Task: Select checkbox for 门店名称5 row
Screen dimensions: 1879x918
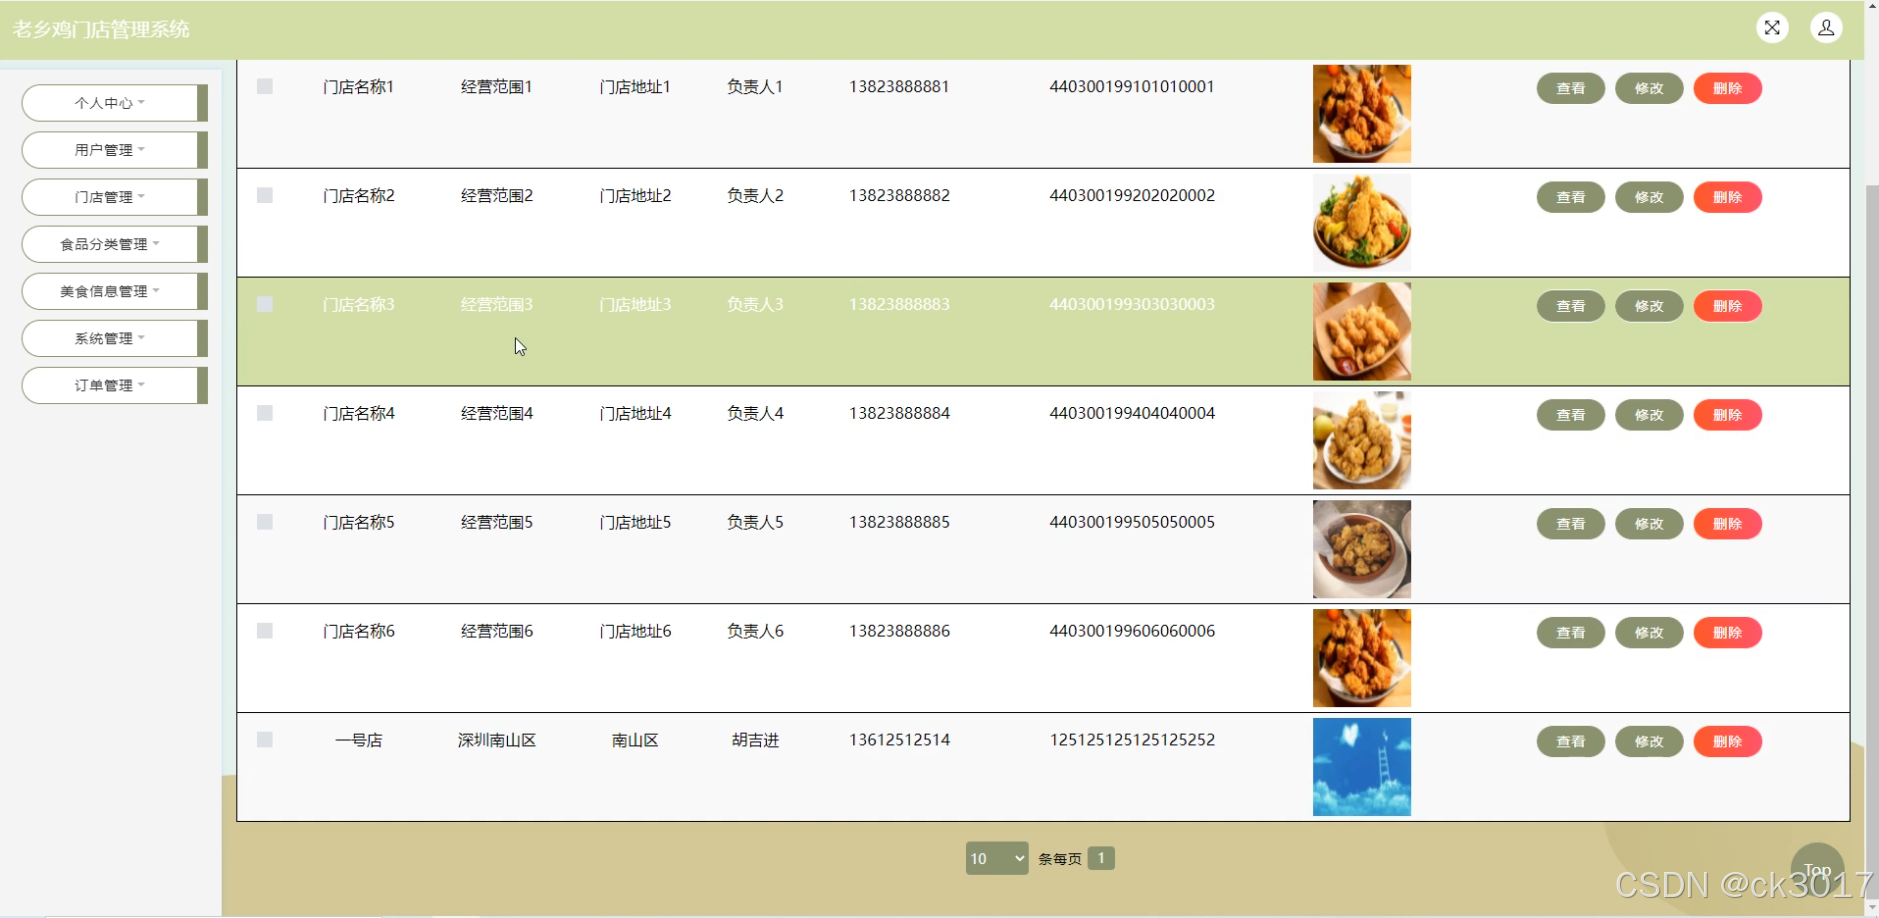Action: tap(265, 522)
